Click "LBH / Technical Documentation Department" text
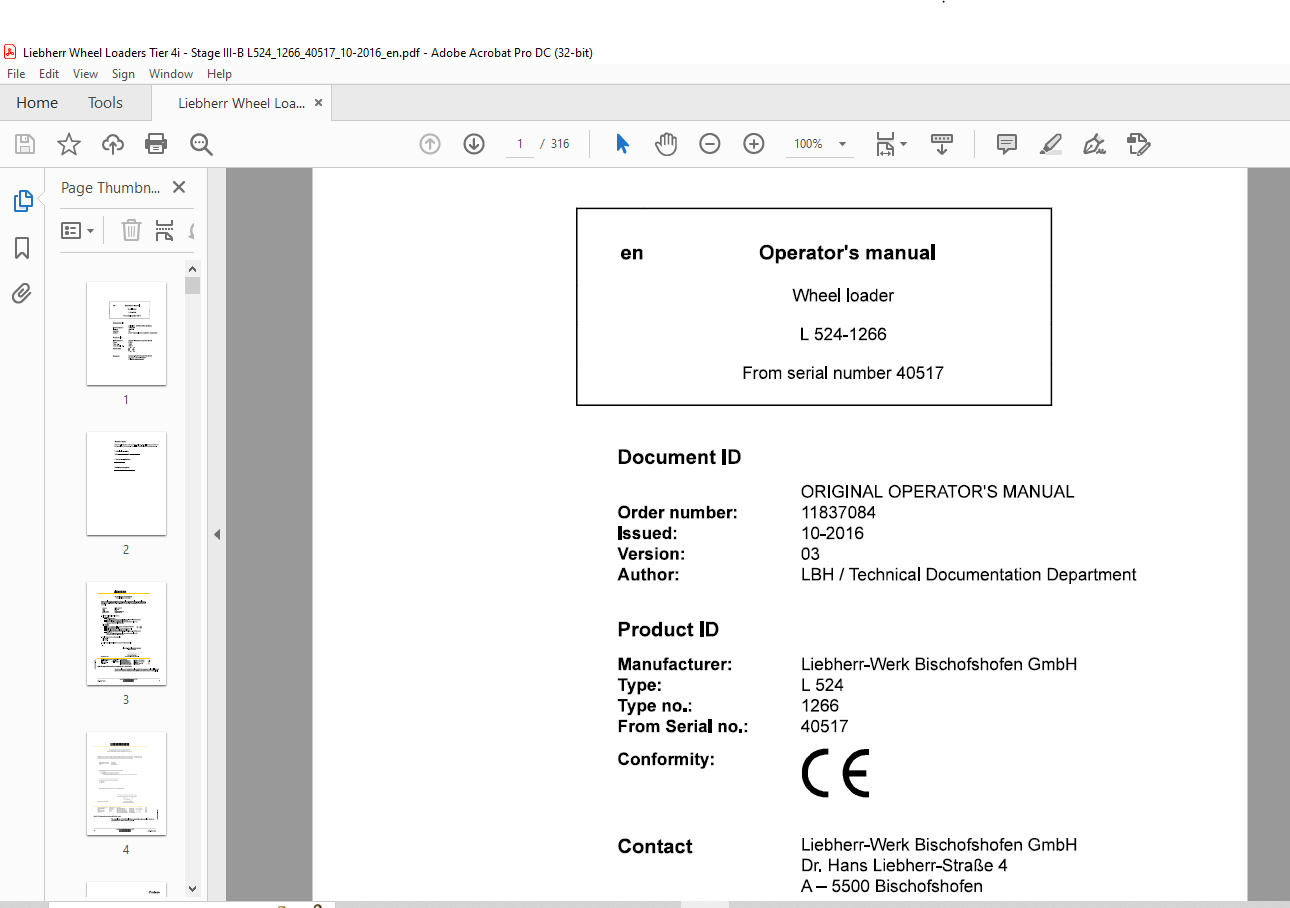 (968, 575)
